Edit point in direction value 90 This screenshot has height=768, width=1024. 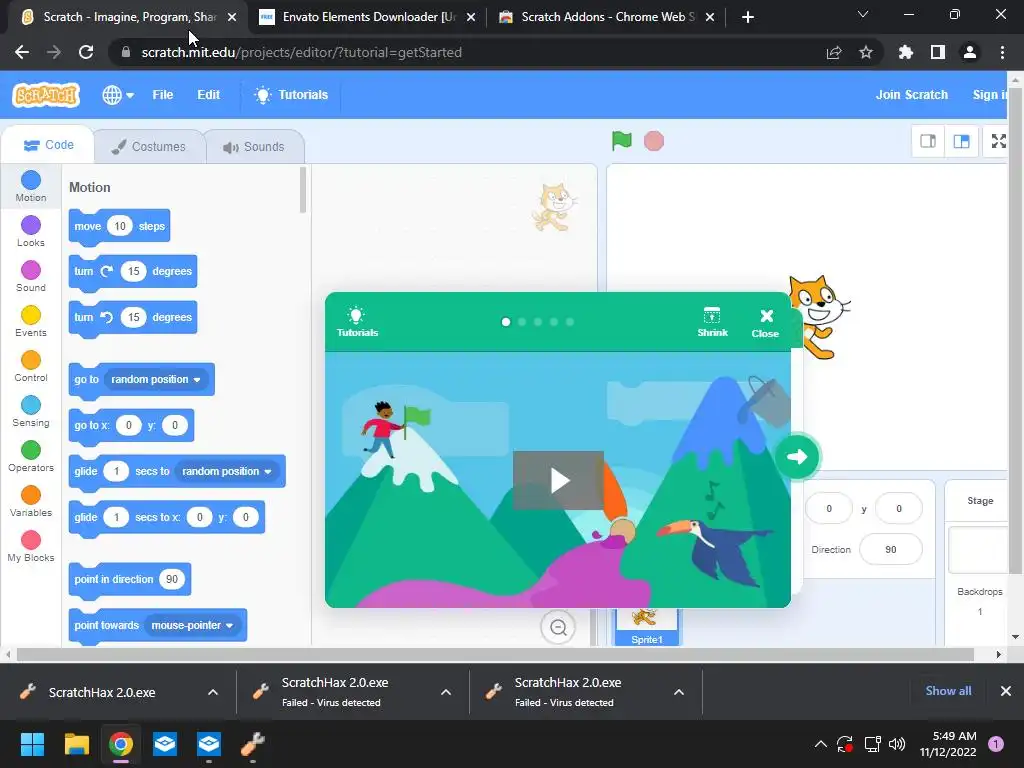pyautogui.click(x=172, y=579)
